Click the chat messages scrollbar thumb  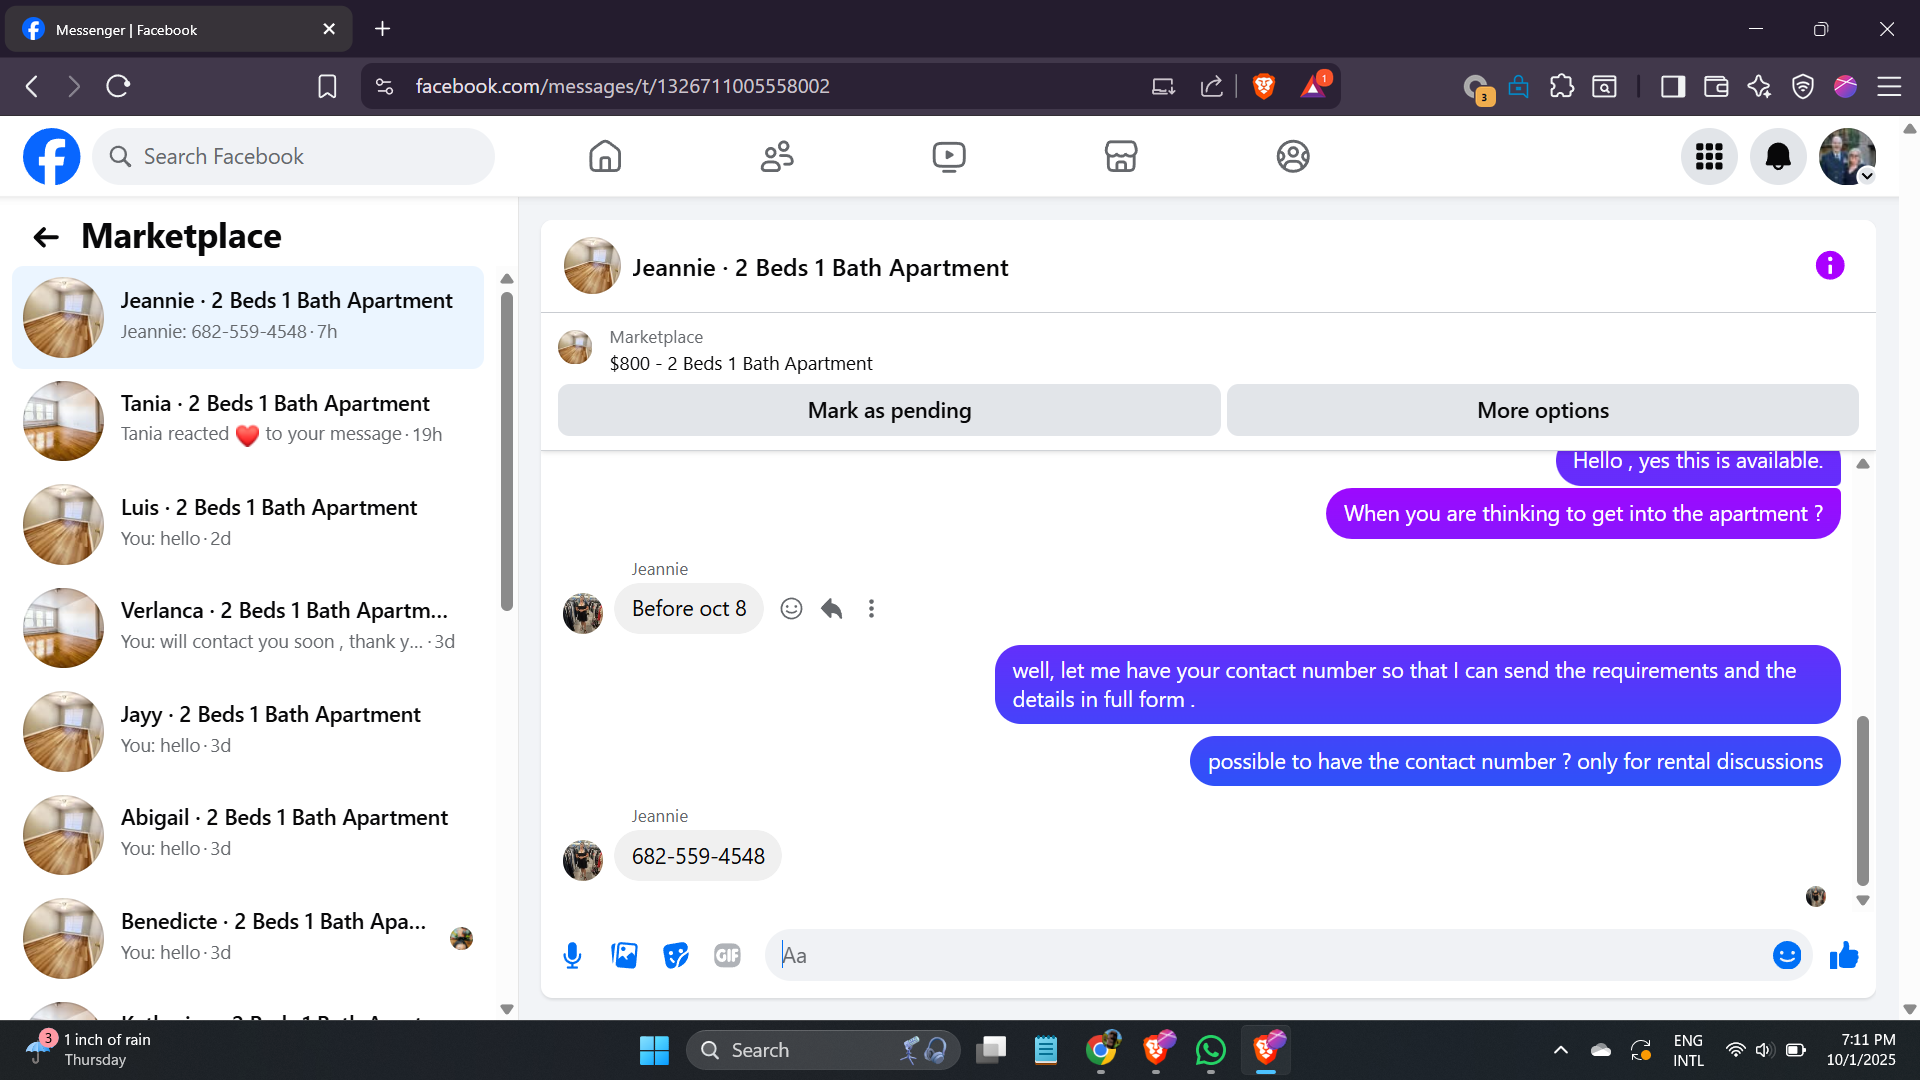[1862, 800]
